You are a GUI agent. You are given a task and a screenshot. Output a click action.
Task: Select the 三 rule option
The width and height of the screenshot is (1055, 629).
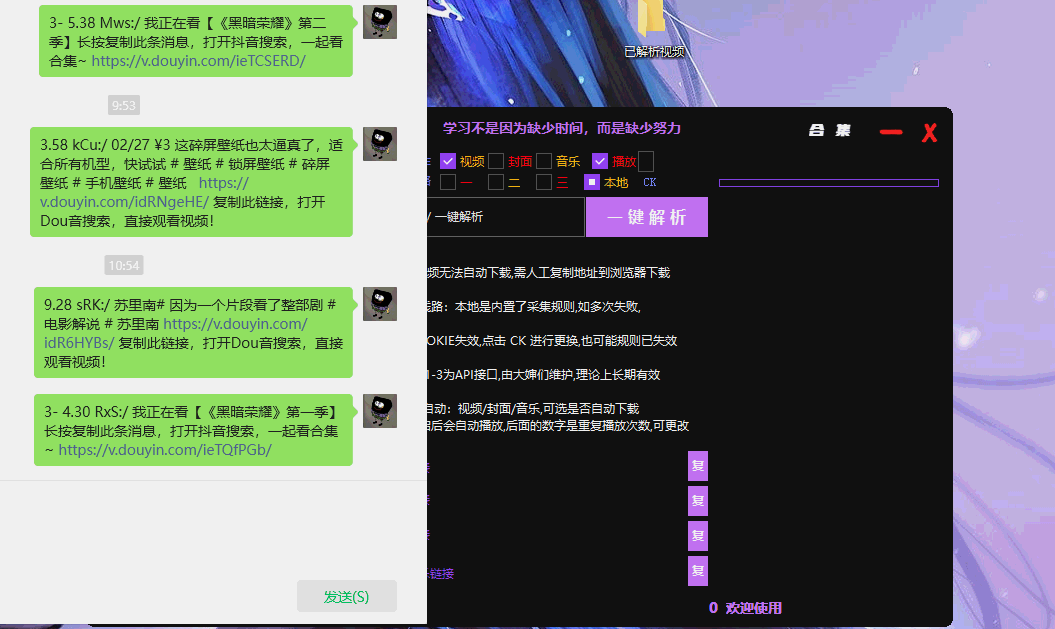point(543,181)
